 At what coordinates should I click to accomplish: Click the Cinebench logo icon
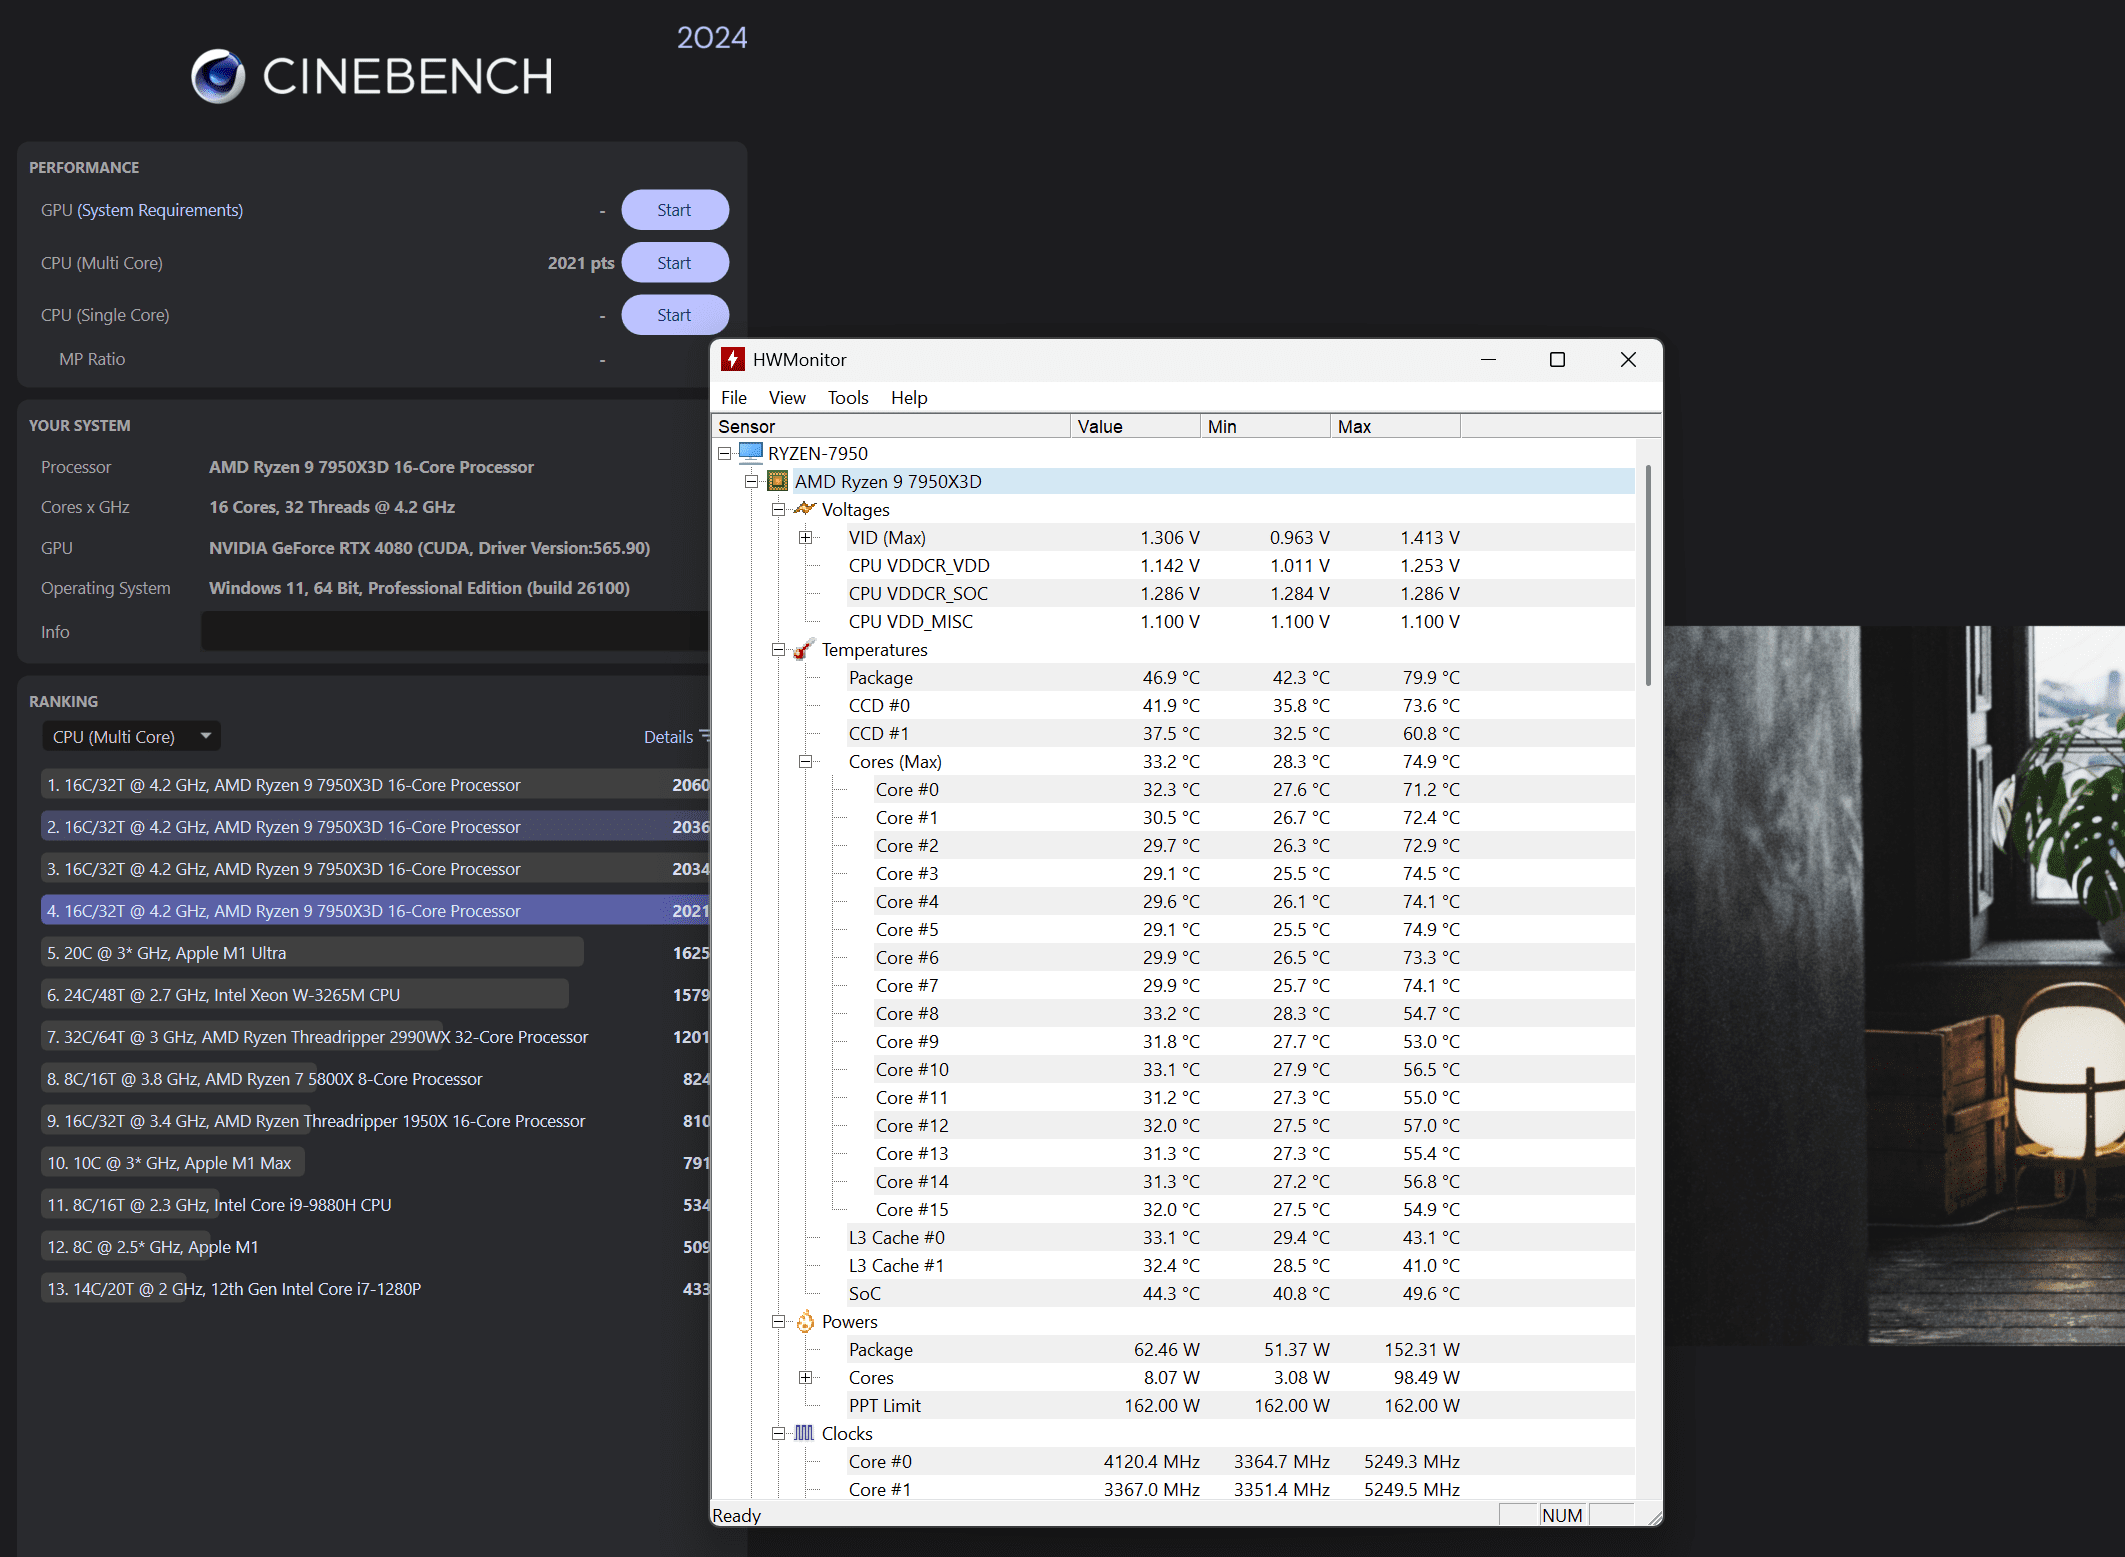click(218, 76)
